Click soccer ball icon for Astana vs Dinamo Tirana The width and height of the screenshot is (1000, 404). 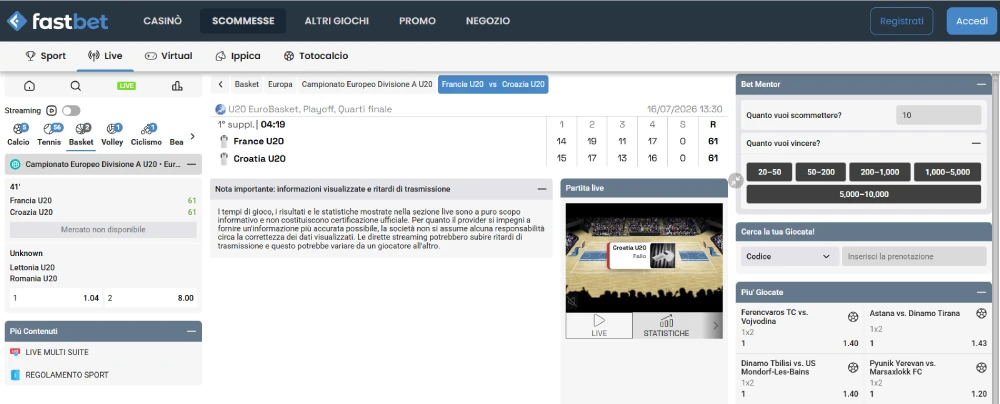[x=982, y=313]
